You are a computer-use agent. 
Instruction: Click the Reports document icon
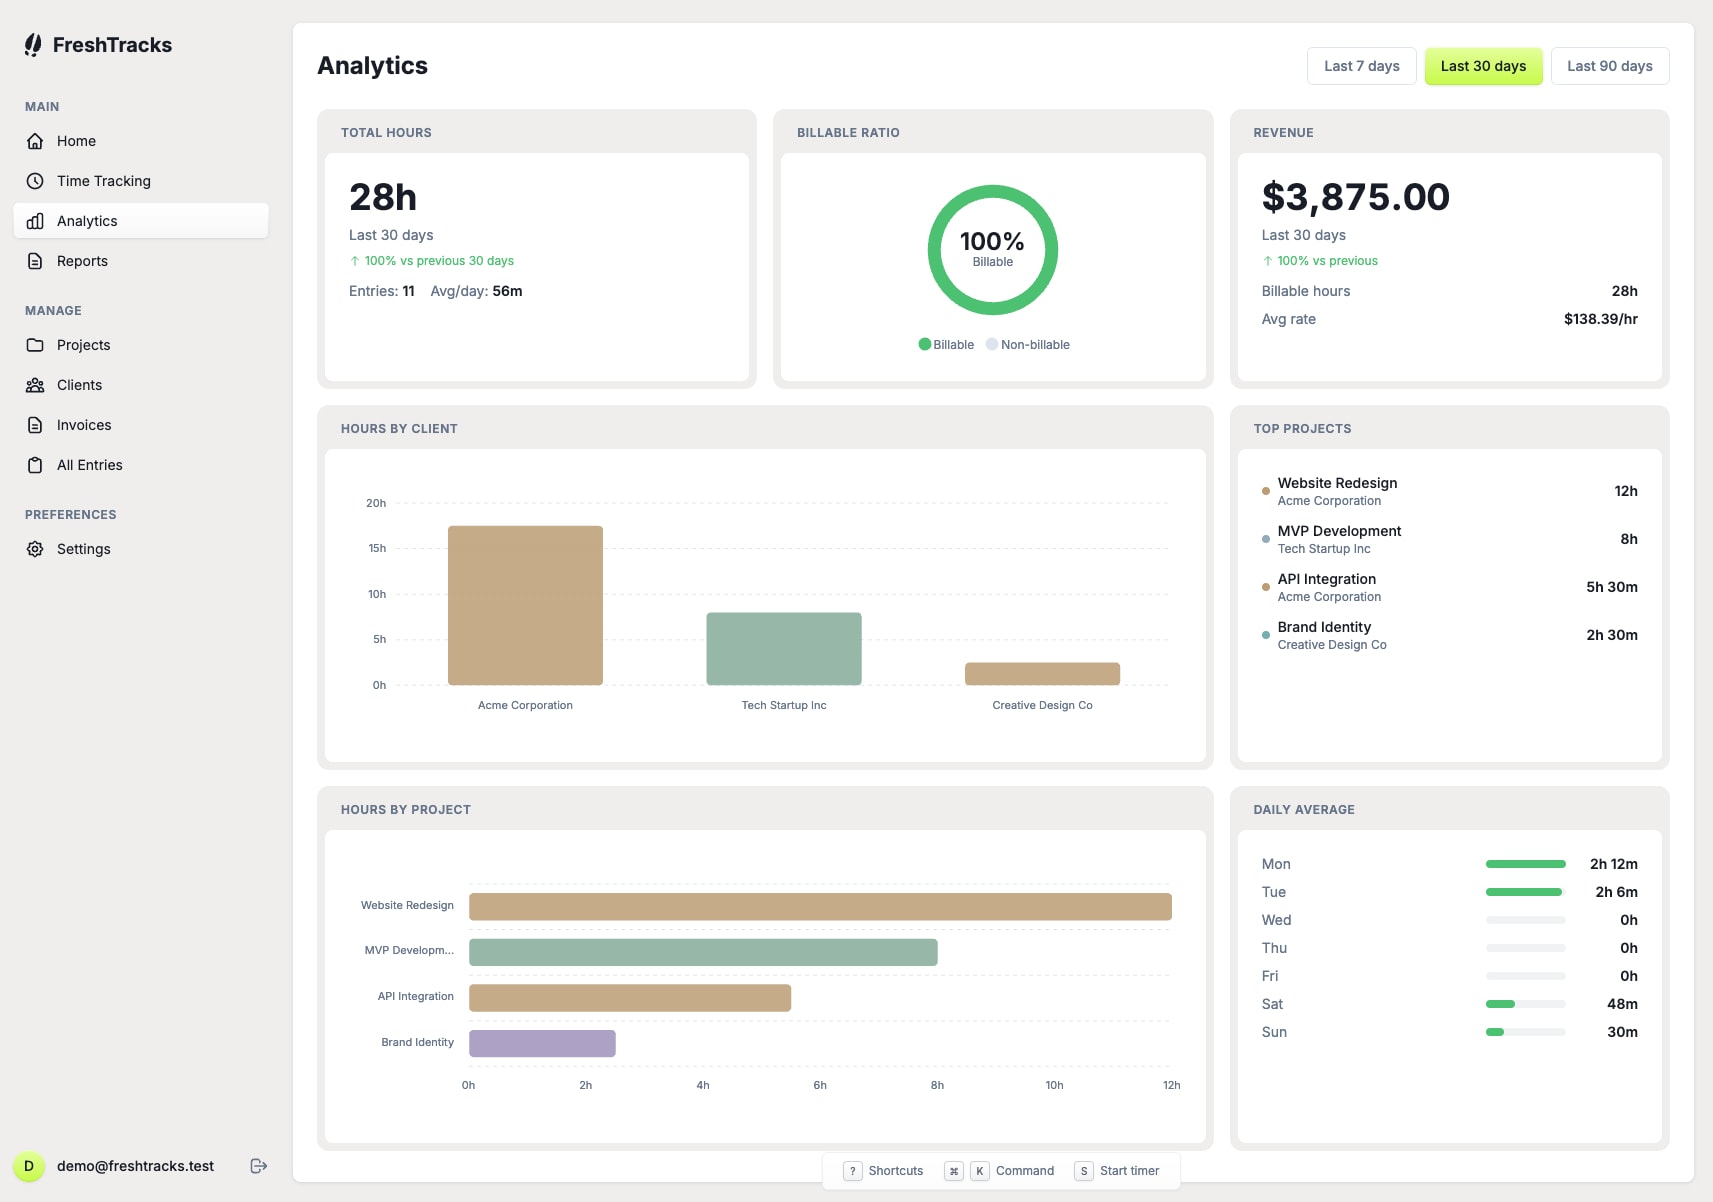point(35,260)
